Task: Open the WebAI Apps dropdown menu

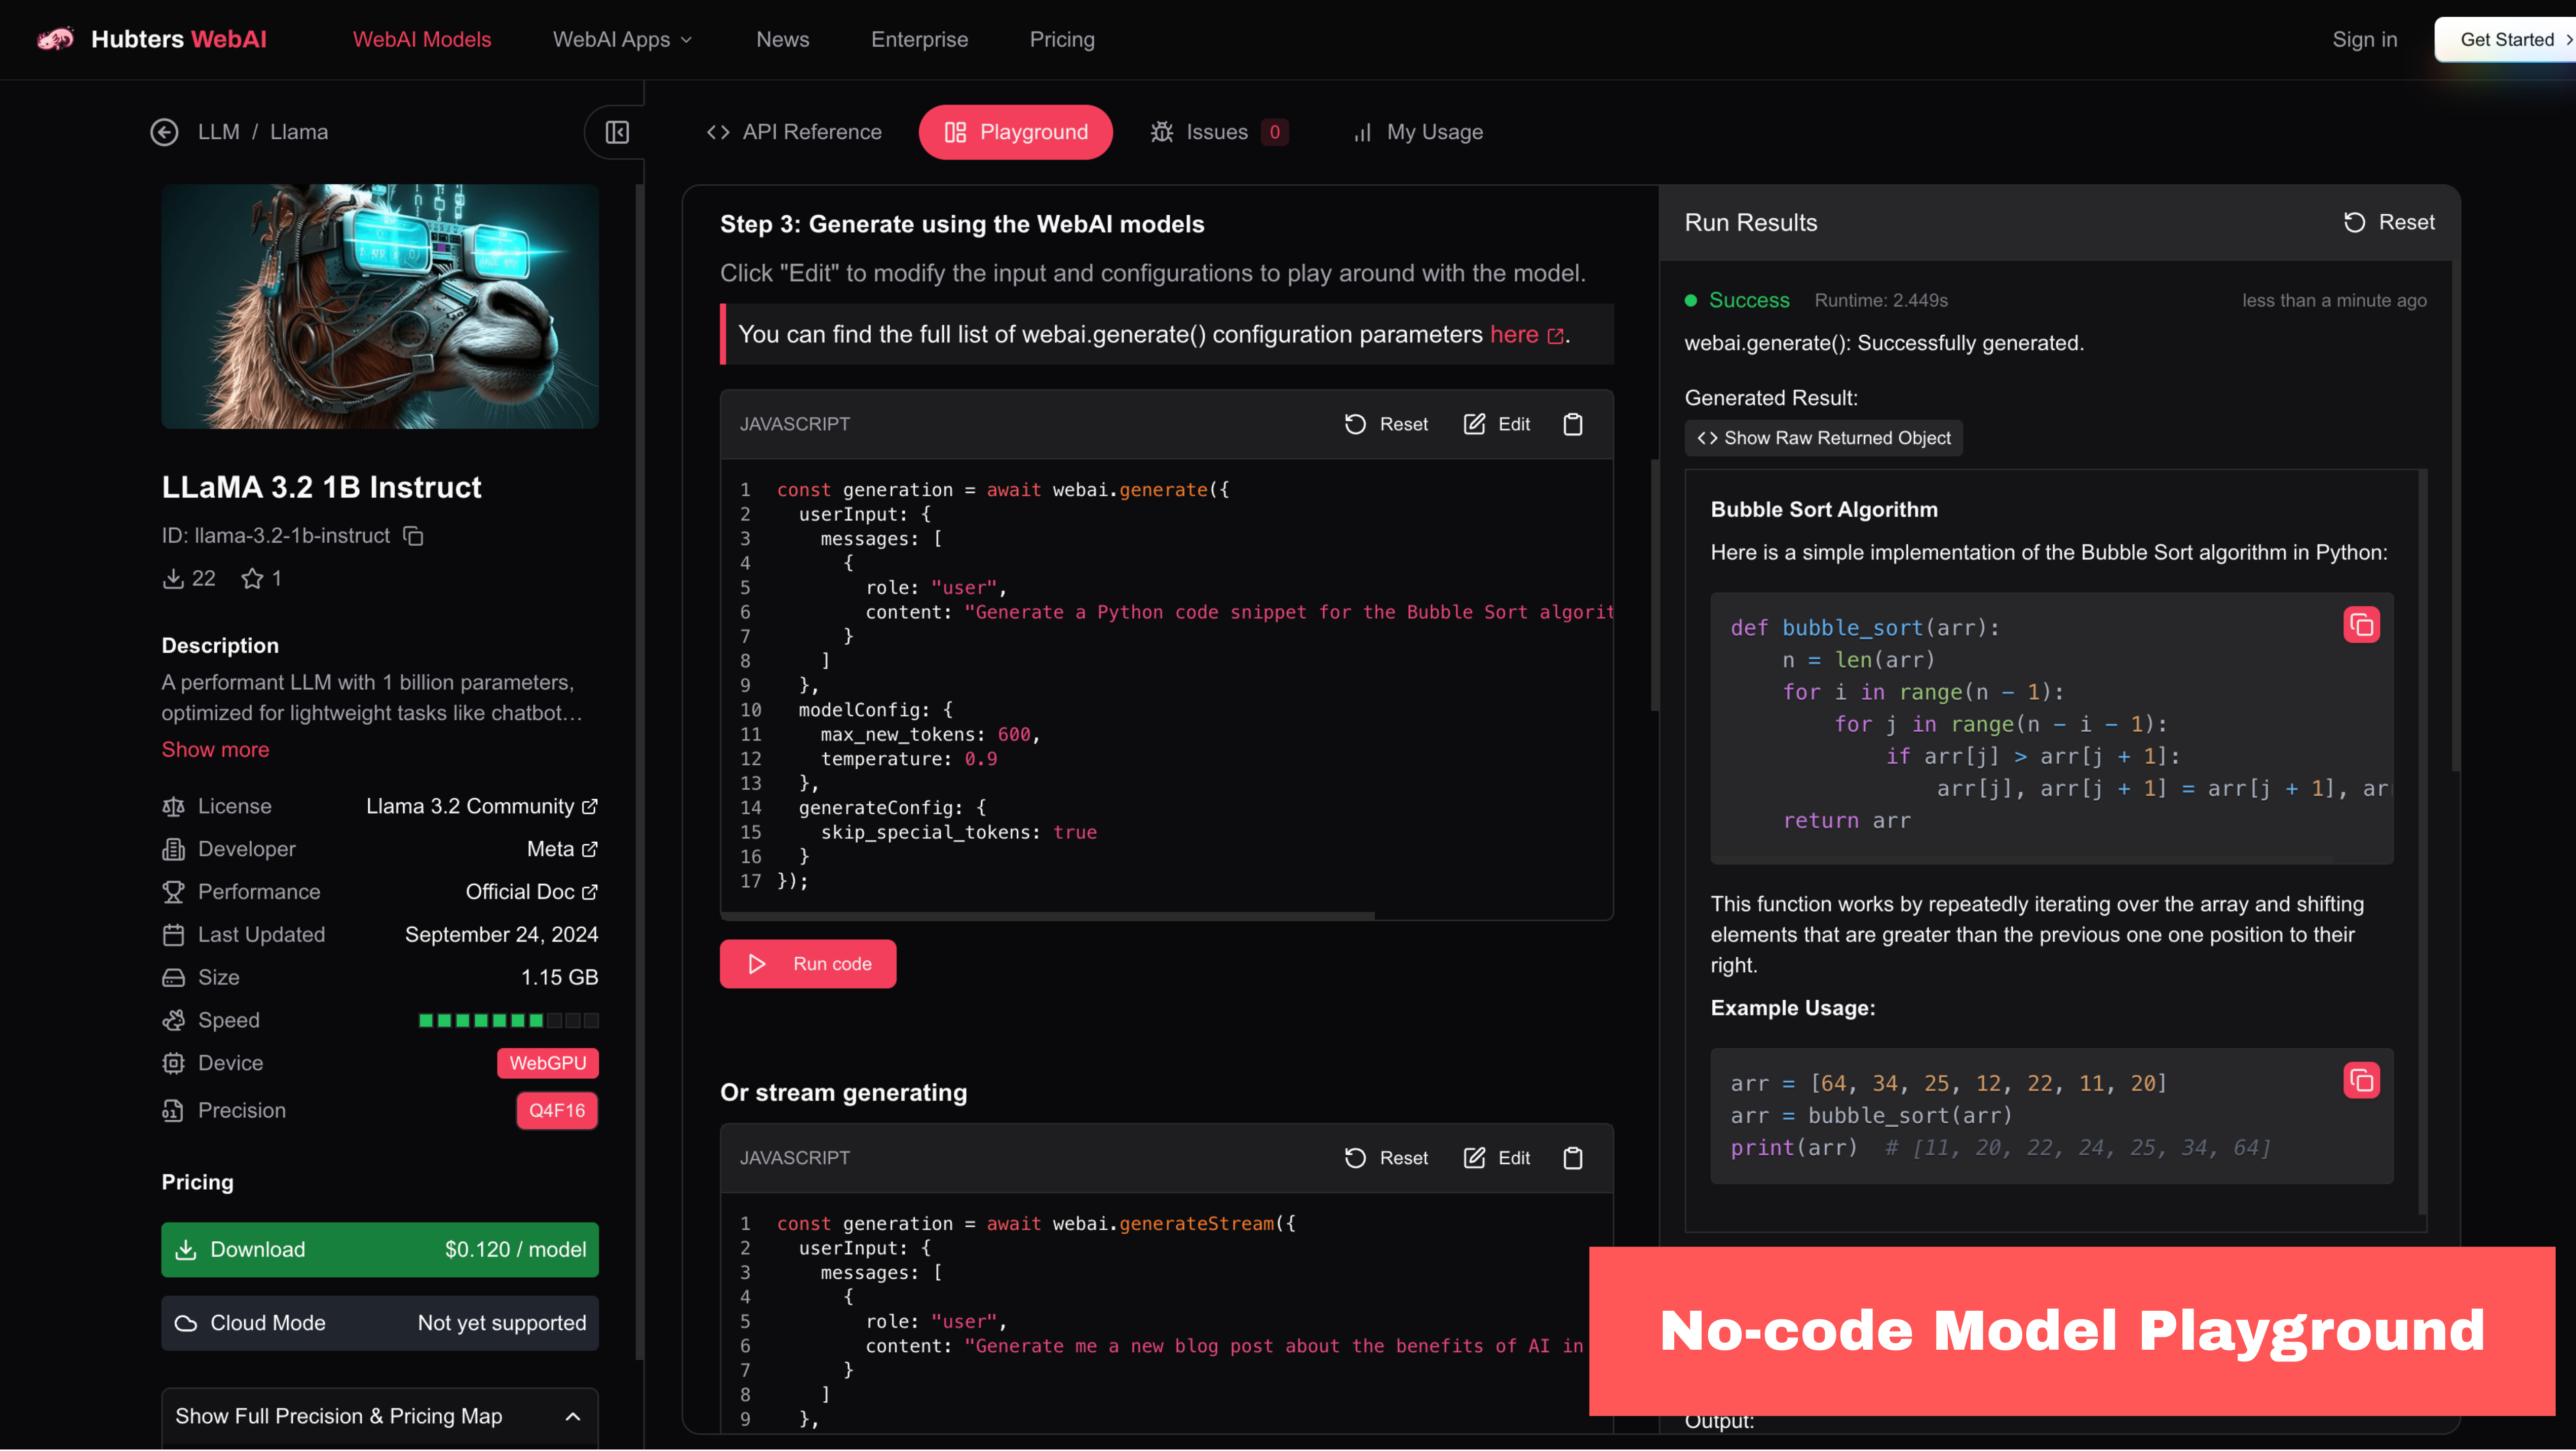Action: click(622, 39)
